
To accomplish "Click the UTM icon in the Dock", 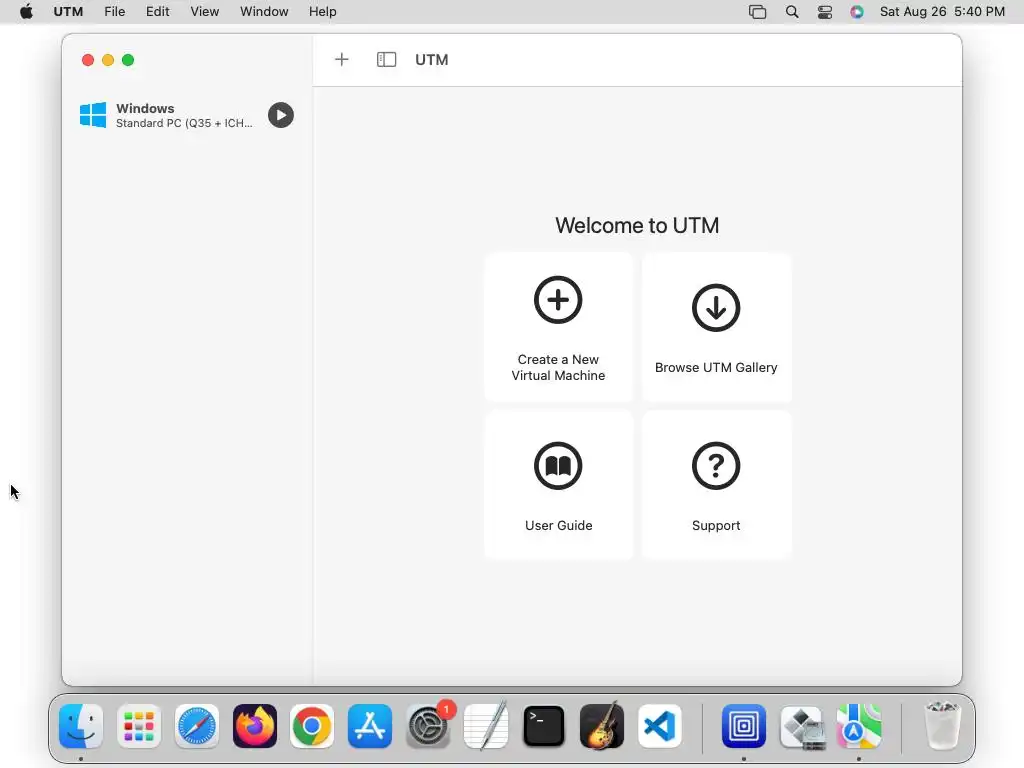I will (744, 726).
